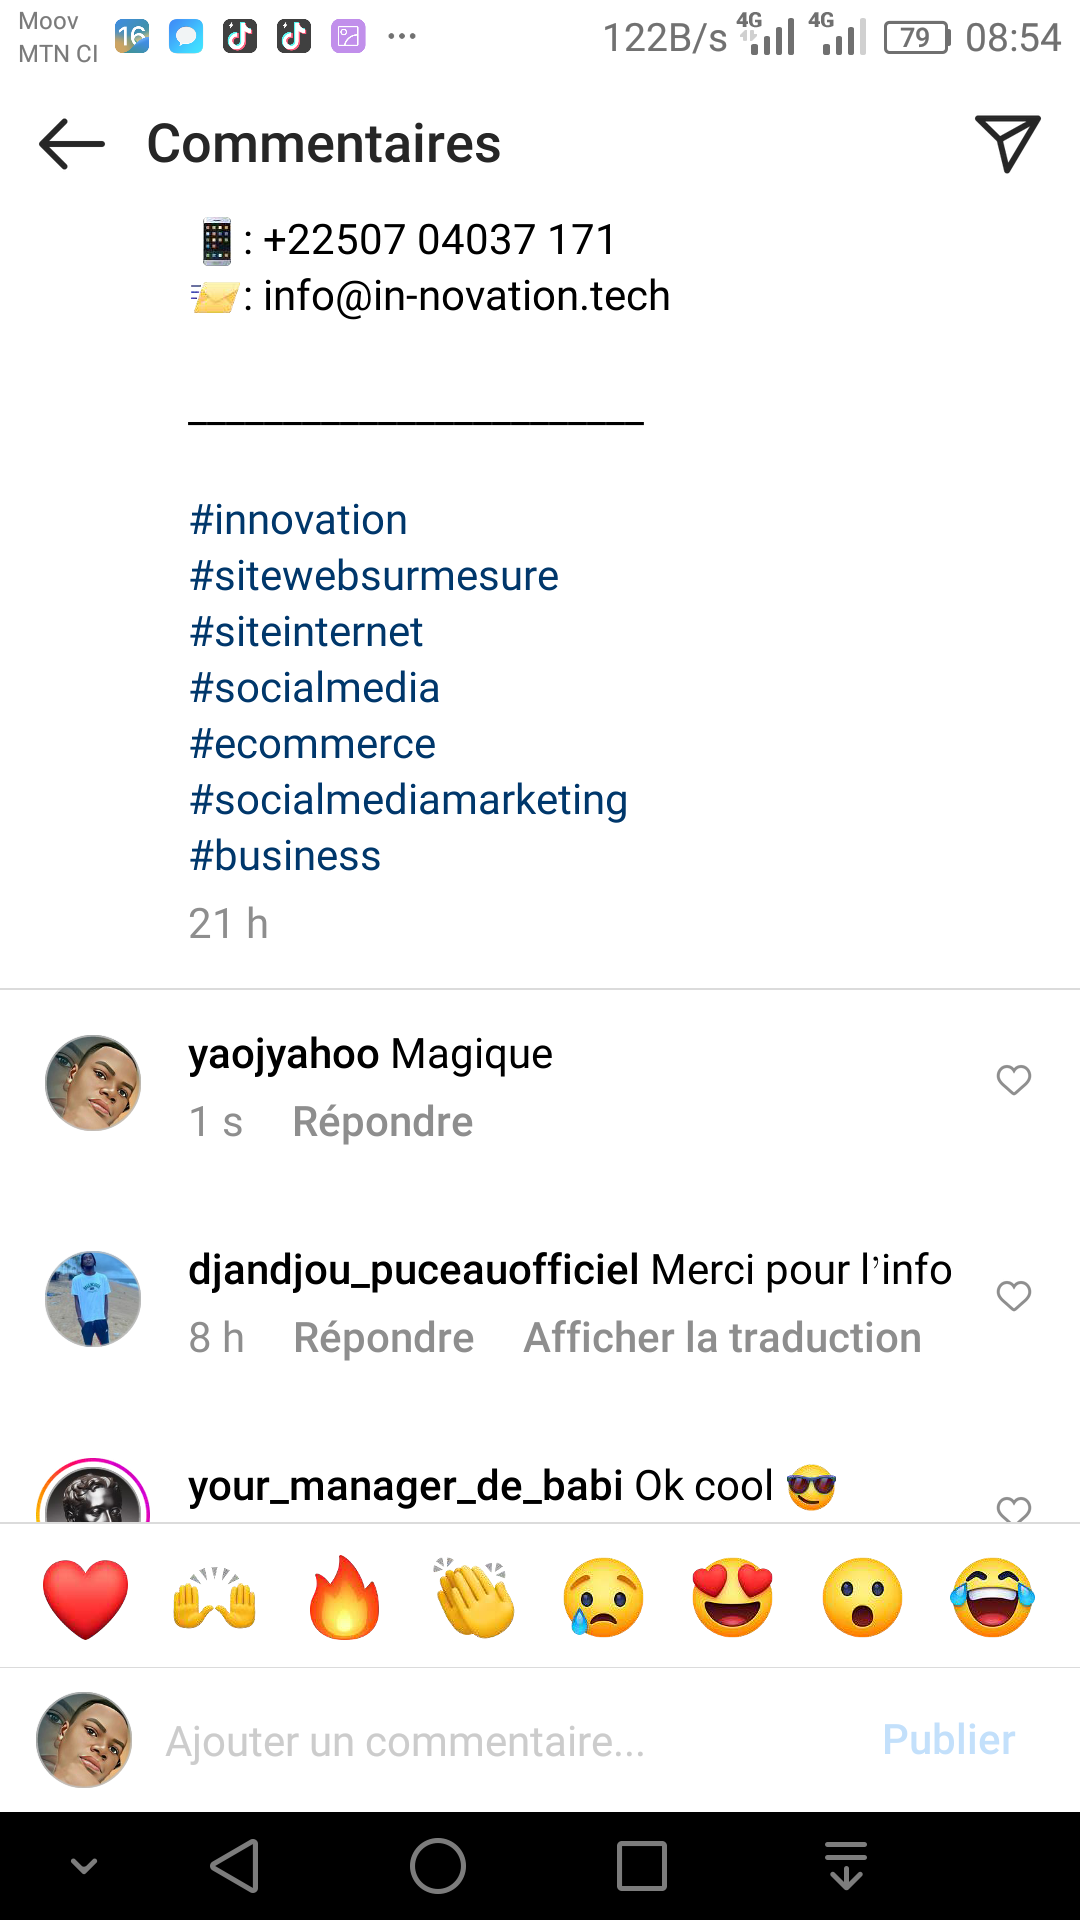Open yaojyahoo's profile picture
The width and height of the screenshot is (1080, 1920).
pyautogui.click(x=93, y=1083)
